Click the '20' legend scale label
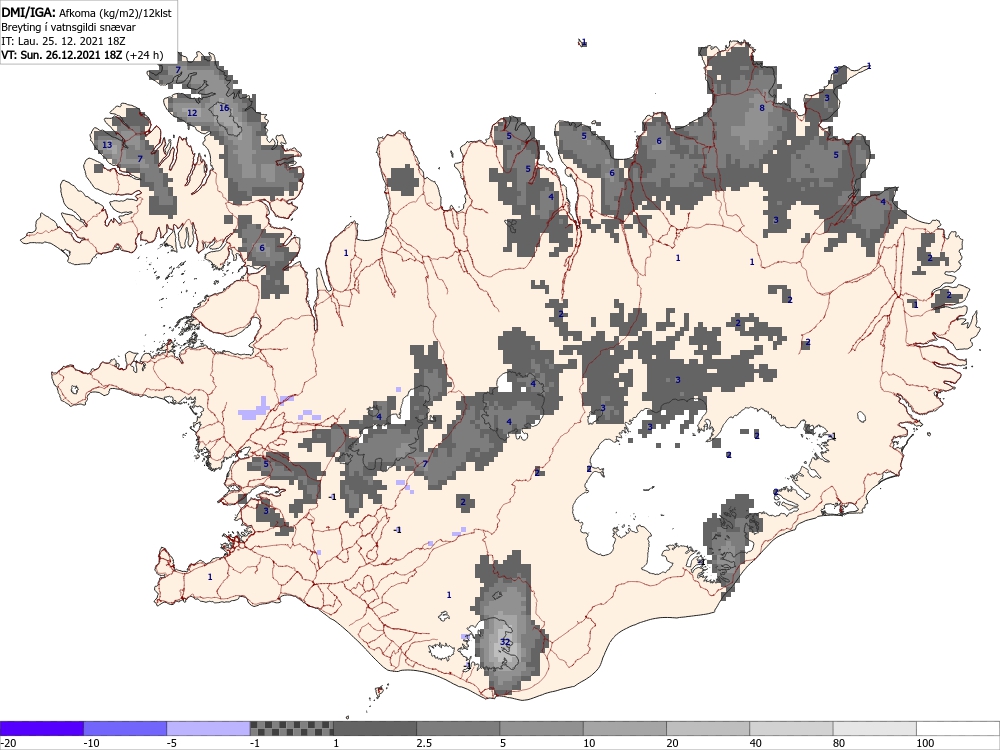The image size is (1000, 750). (672, 743)
